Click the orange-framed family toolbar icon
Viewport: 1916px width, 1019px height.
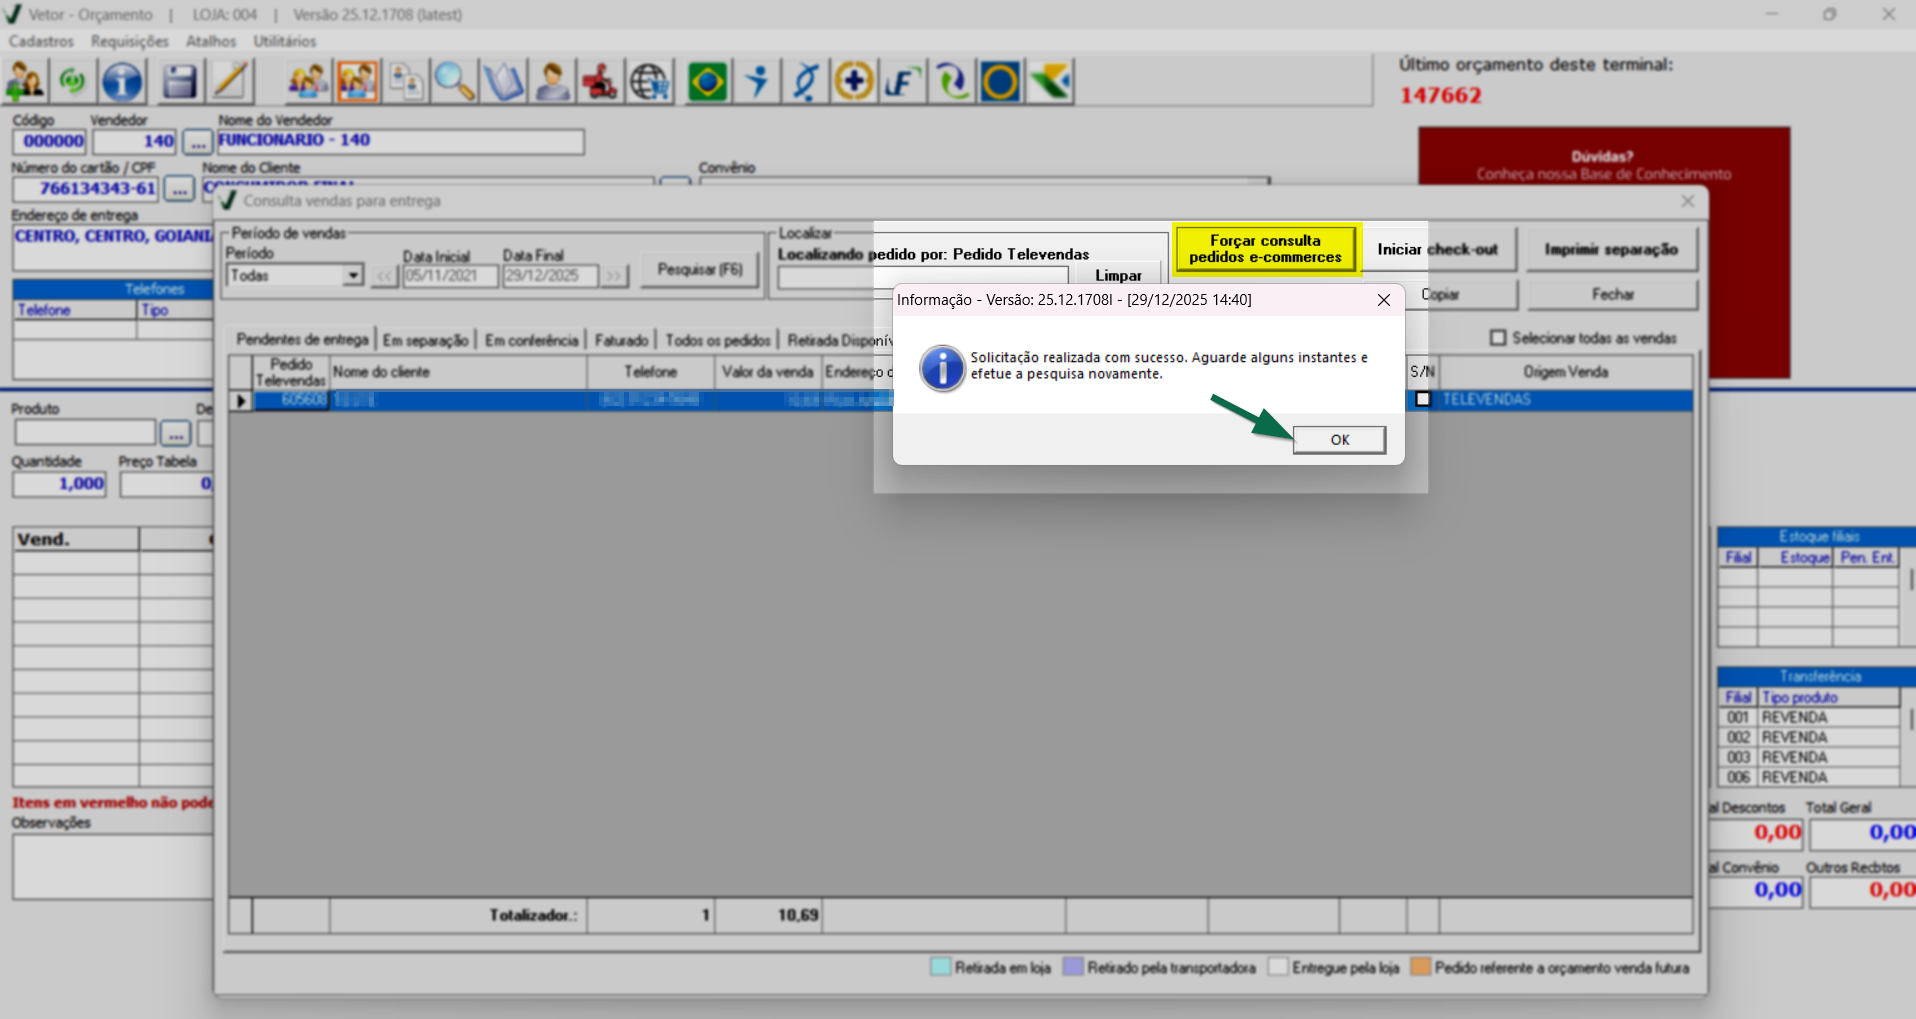(357, 82)
